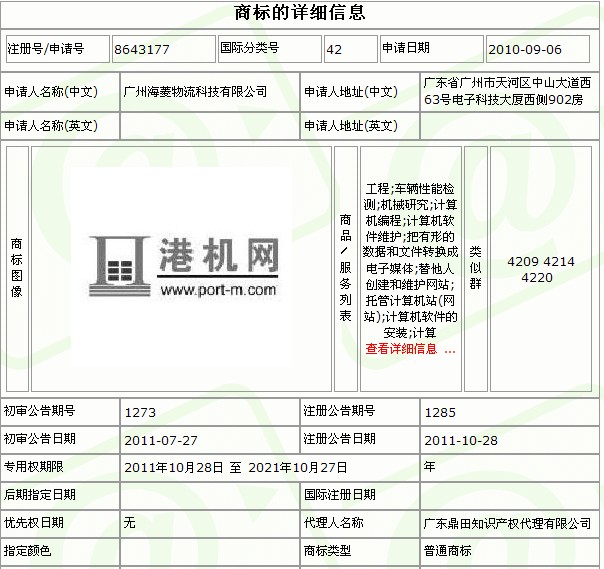
Task: Click the 商标的详细信息 page title
Action: 300,12
